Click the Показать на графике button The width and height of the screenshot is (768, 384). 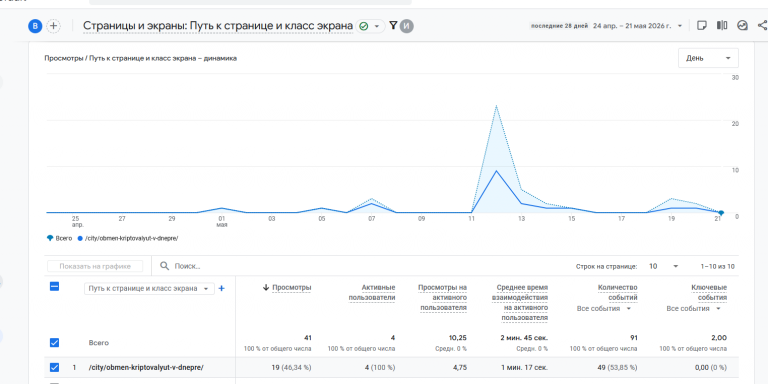pos(95,266)
